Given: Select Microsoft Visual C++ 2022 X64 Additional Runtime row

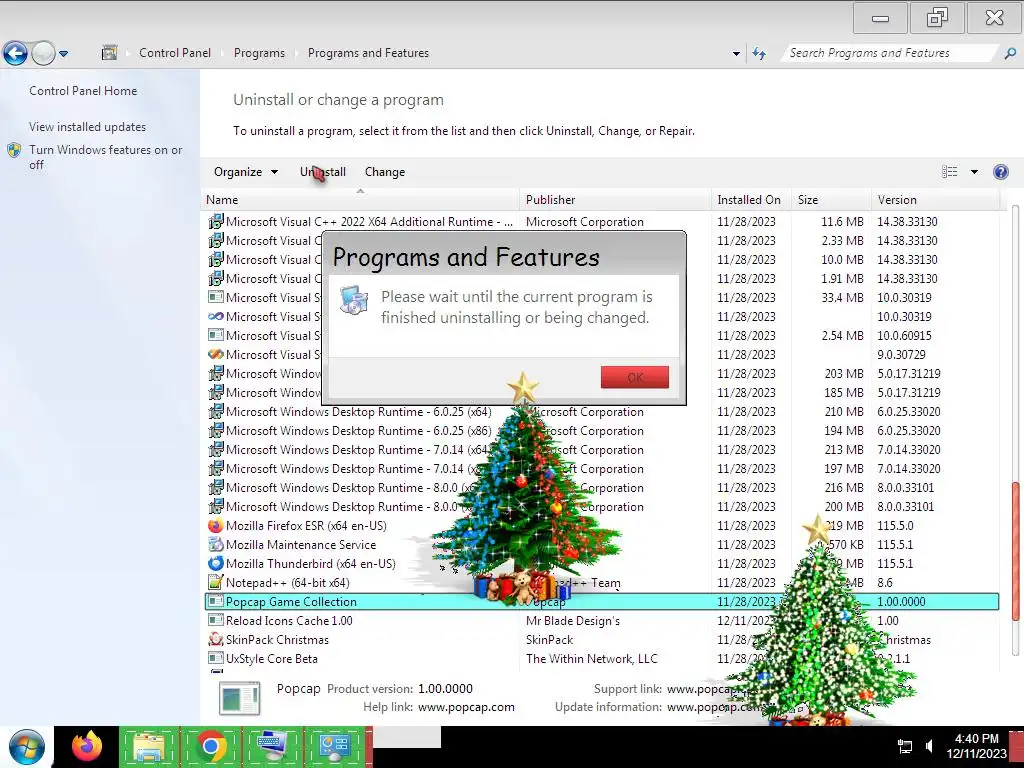Looking at the screenshot, I should tap(602, 222).
